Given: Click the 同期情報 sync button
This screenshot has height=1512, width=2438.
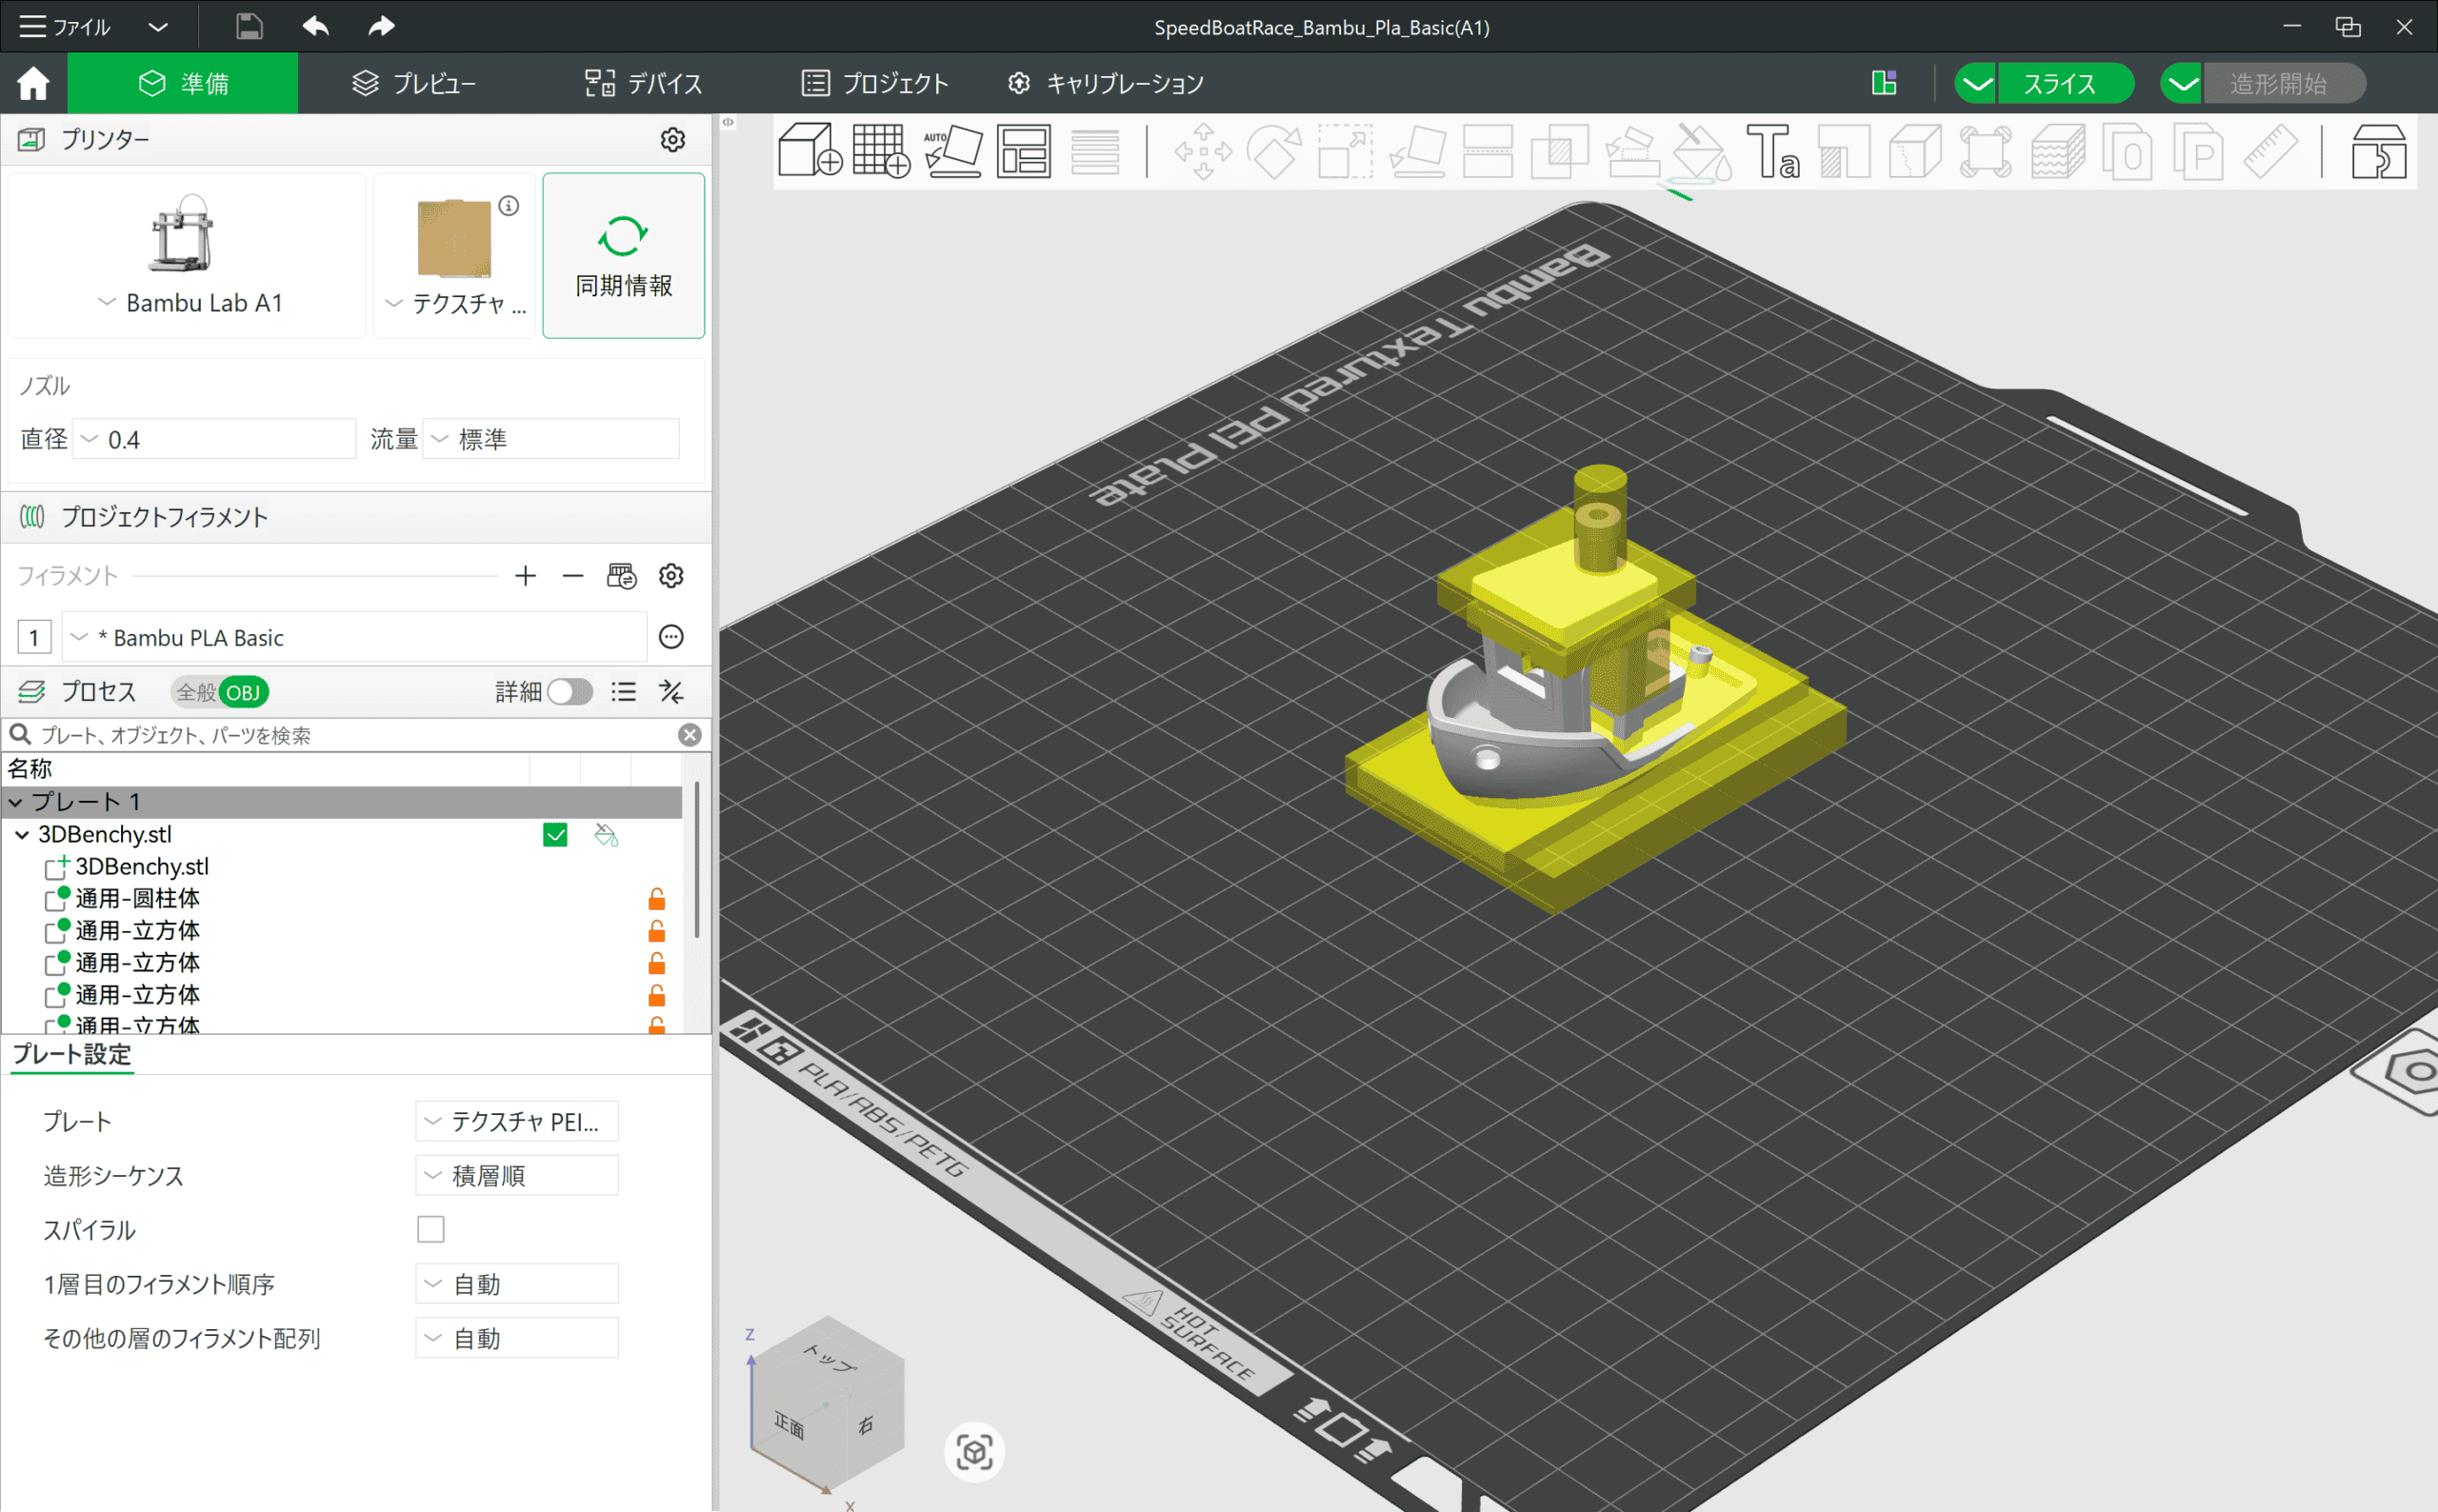Looking at the screenshot, I should (623, 256).
